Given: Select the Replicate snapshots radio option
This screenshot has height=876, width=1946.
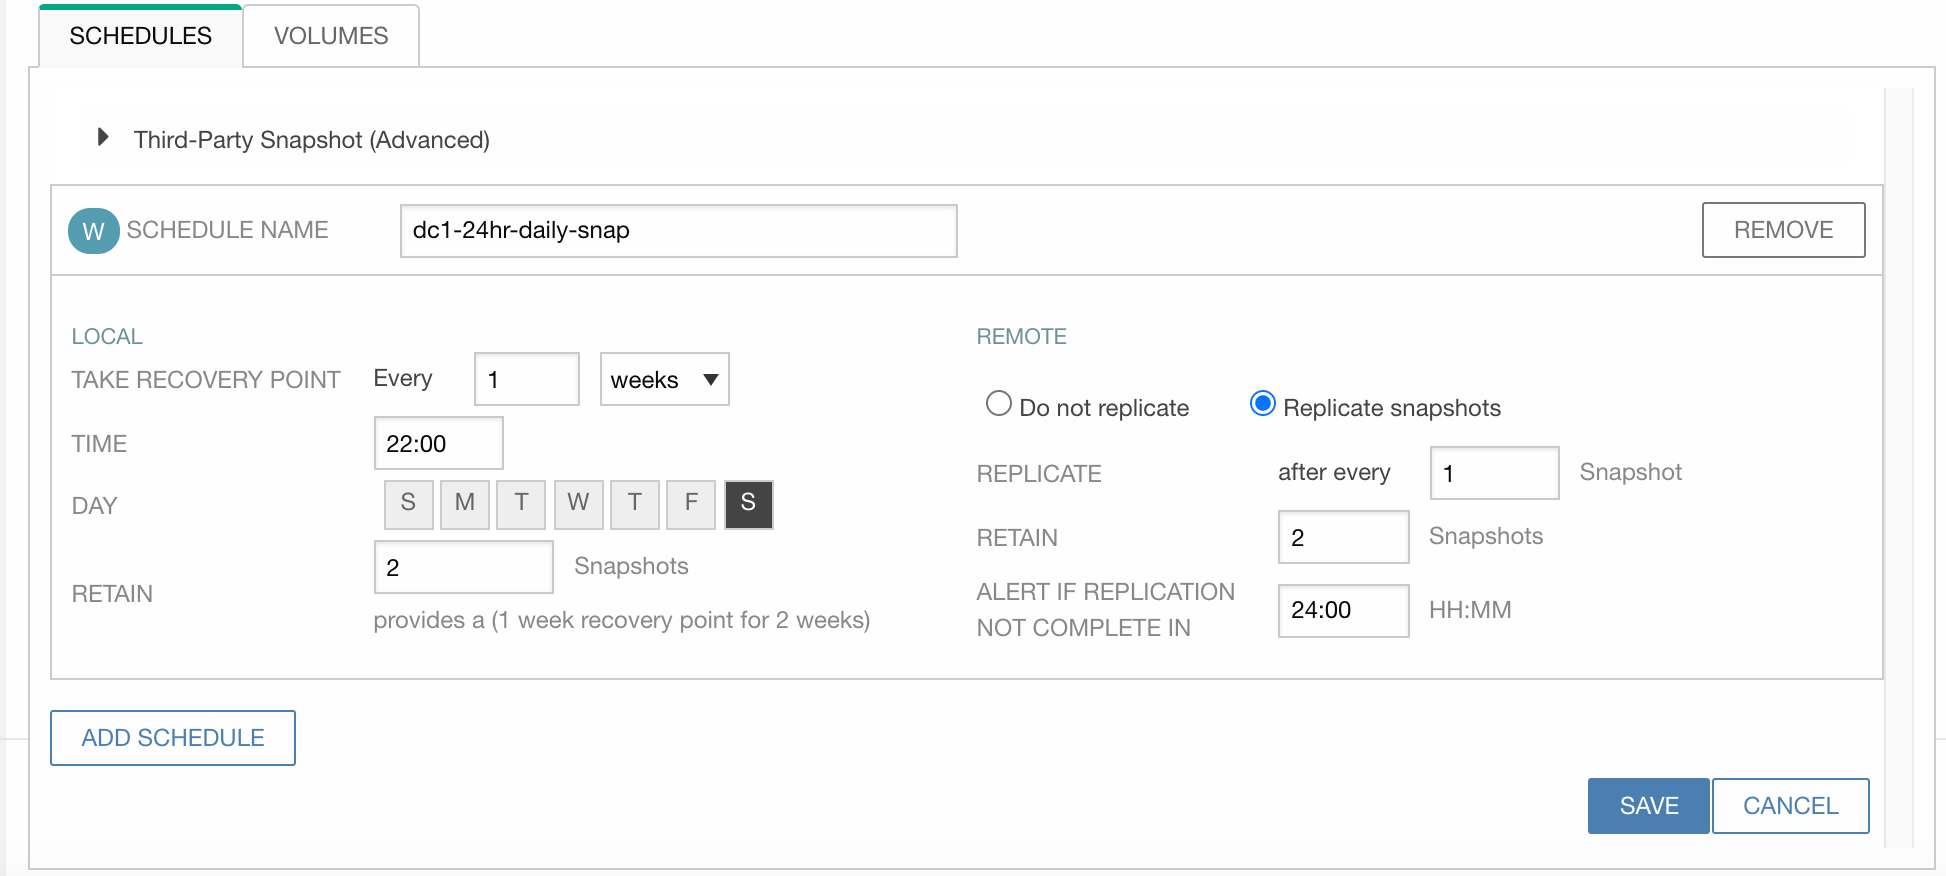Looking at the screenshot, I should click(x=1263, y=404).
